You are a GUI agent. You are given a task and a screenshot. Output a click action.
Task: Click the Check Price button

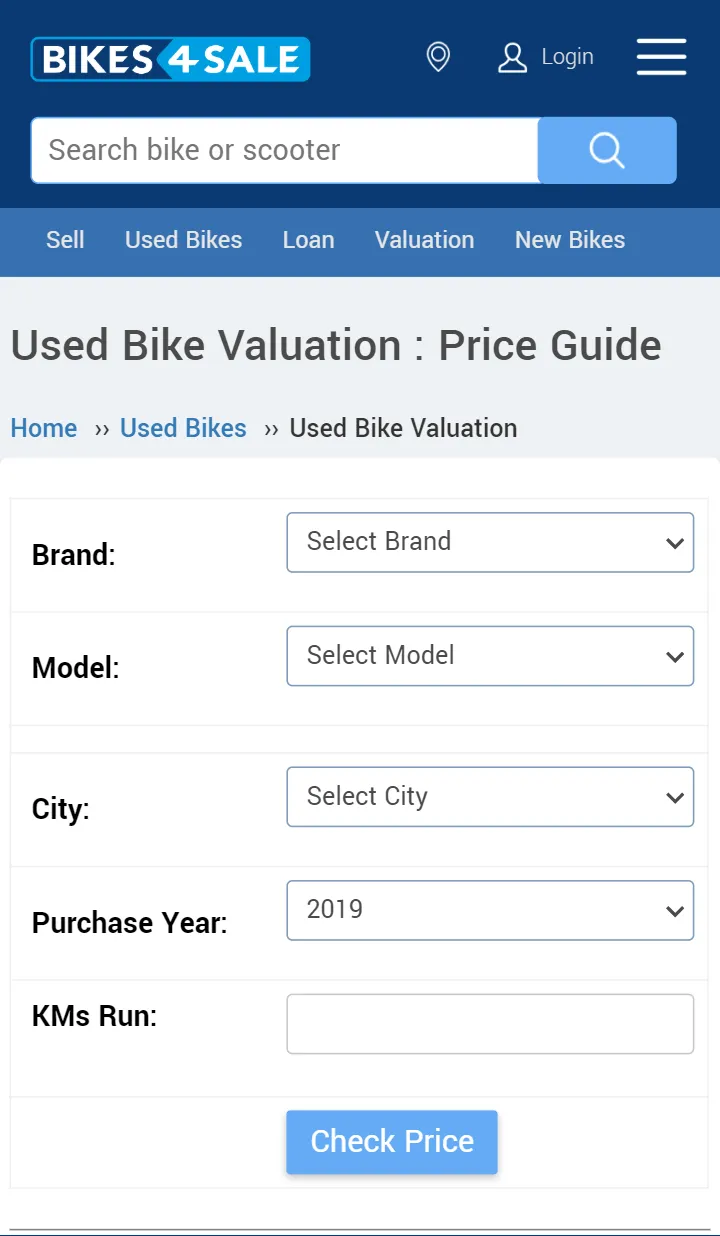(392, 1142)
